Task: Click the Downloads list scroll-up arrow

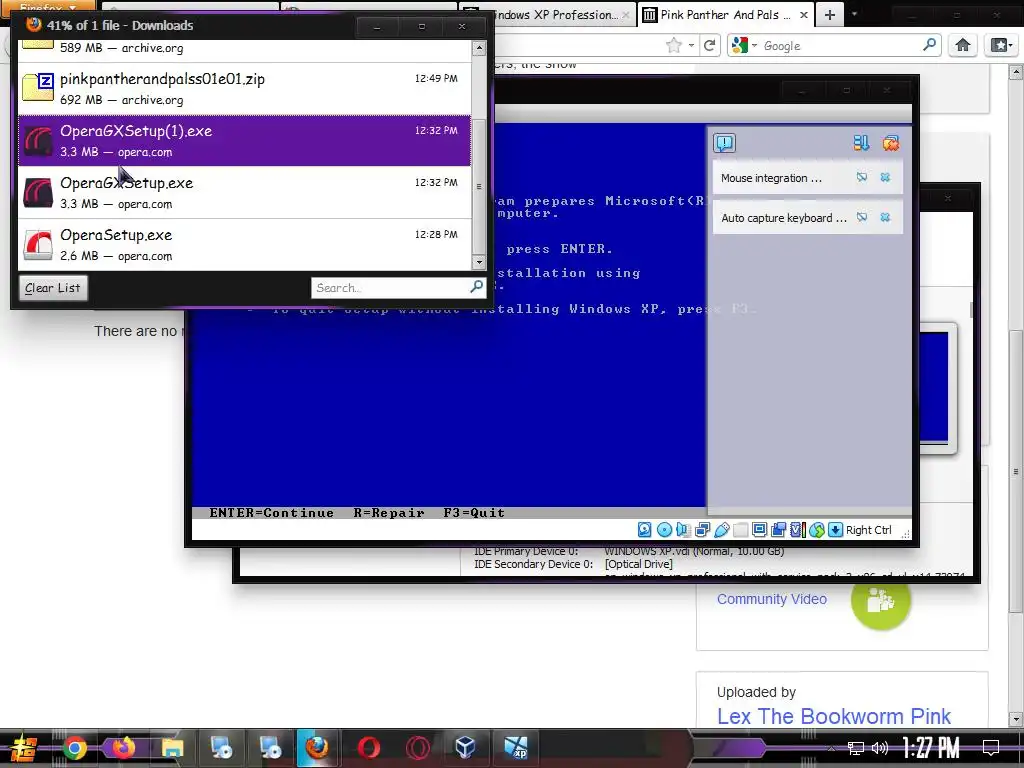Action: (x=479, y=48)
